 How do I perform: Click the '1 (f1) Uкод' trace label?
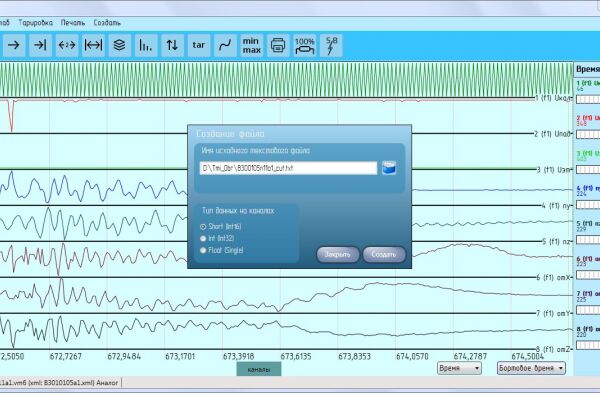pos(553,98)
